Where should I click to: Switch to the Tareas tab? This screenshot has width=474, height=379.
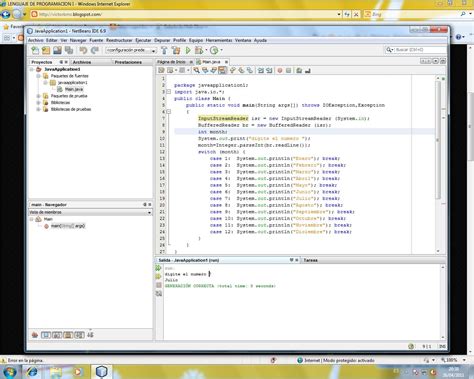(310, 260)
